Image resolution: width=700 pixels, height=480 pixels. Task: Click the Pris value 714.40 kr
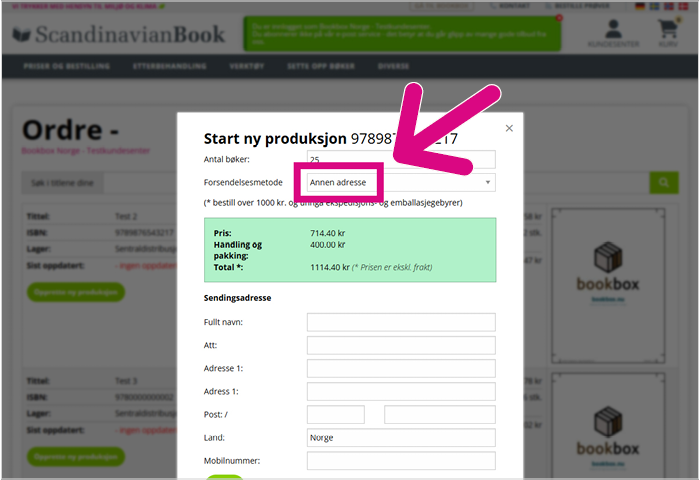pos(328,233)
